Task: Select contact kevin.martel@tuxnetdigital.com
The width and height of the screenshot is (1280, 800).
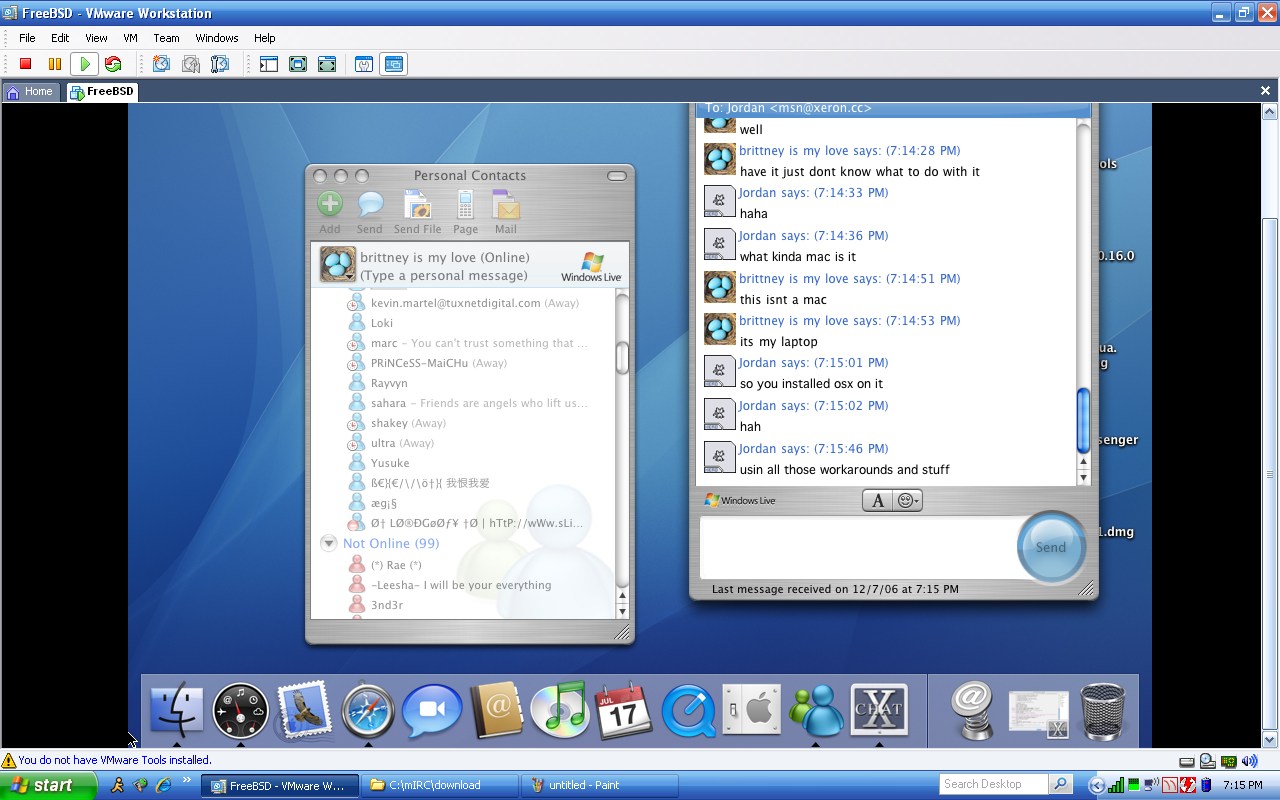Action: (455, 303)
